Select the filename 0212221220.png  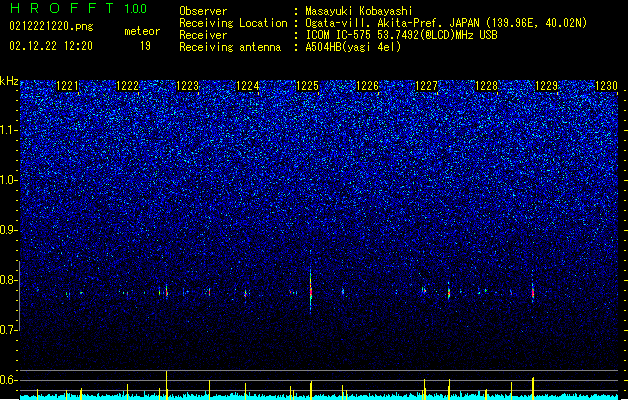tap(51, 27)
